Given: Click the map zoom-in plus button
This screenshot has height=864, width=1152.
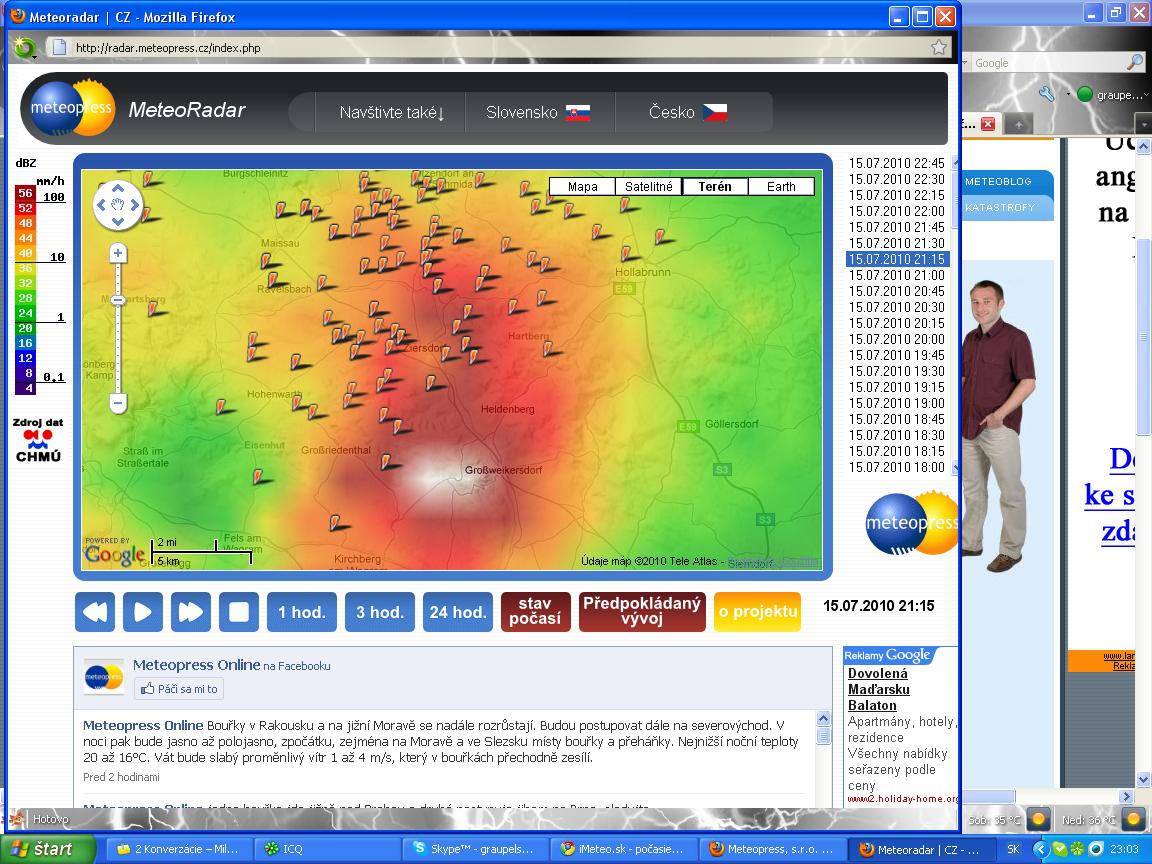Looking at the screenshot, I should pos(118,254).
